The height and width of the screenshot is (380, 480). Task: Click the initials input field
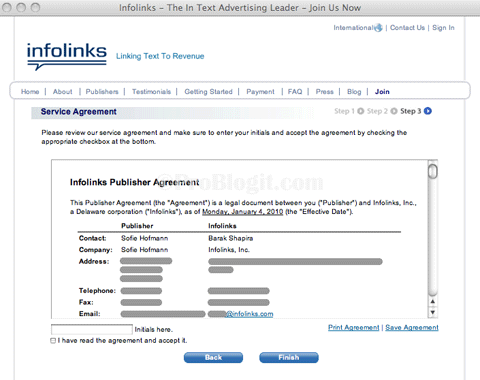(x=92, y=329)
